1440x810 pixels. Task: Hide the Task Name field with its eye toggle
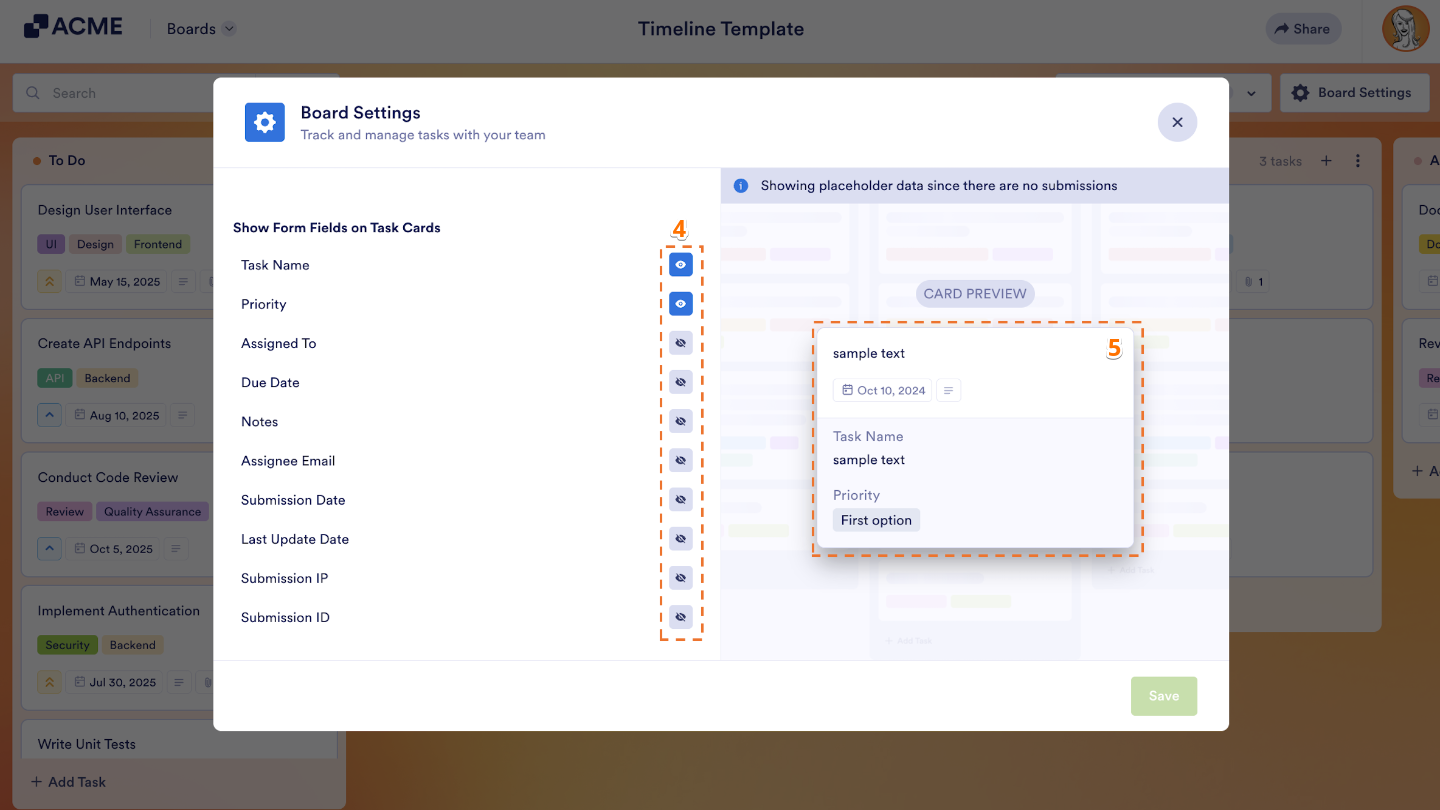pos(680,264)
